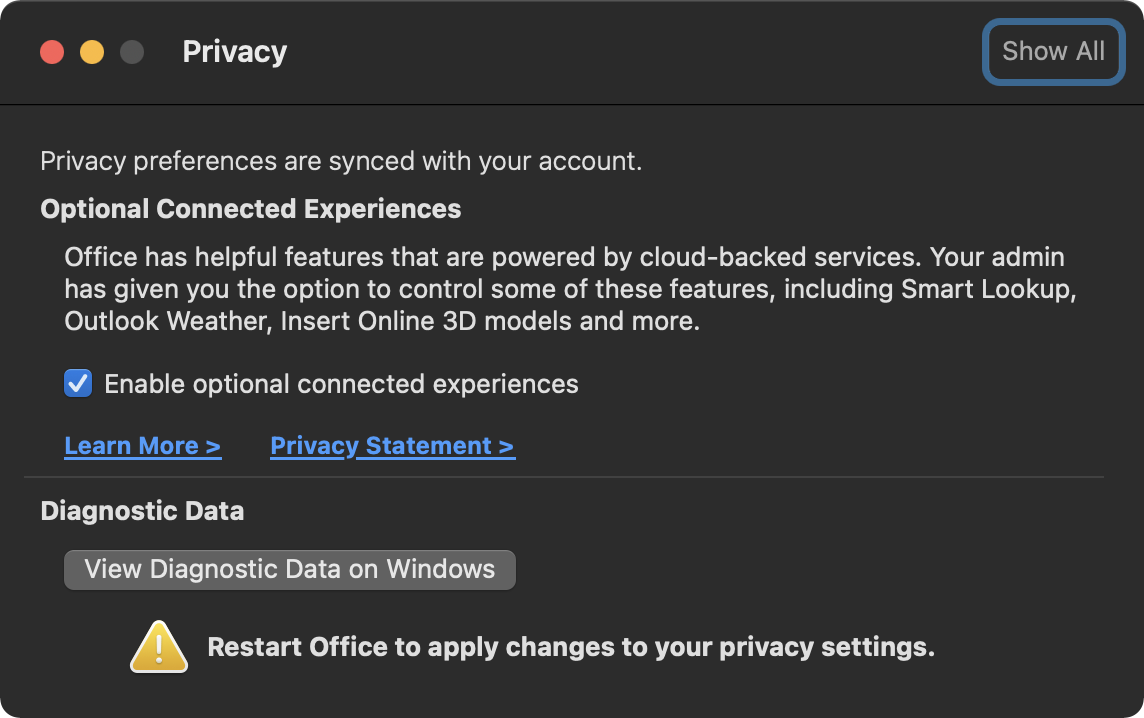Open the Learn More link

pos(143,445)
